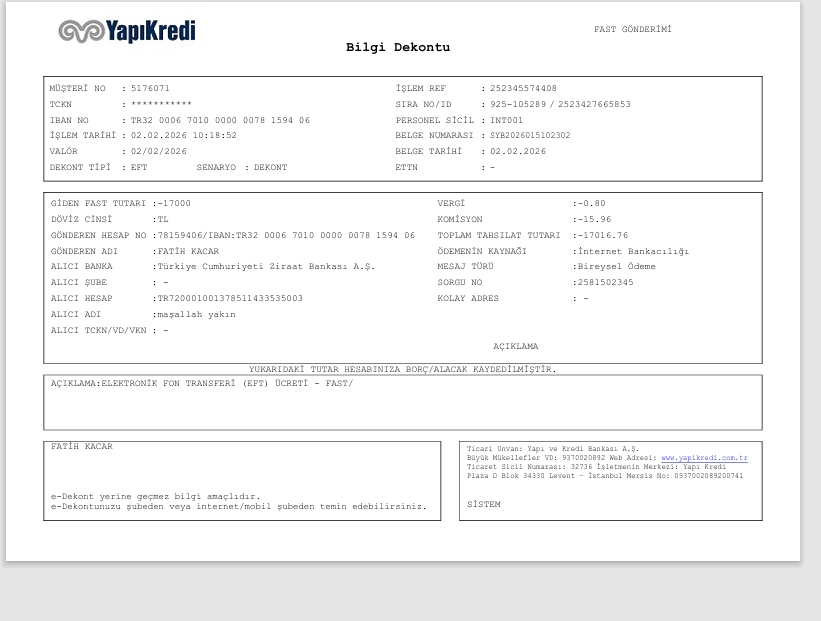Click the SİSTEM label in the footer box
821x621 pixels.
(x=484, y=504)
